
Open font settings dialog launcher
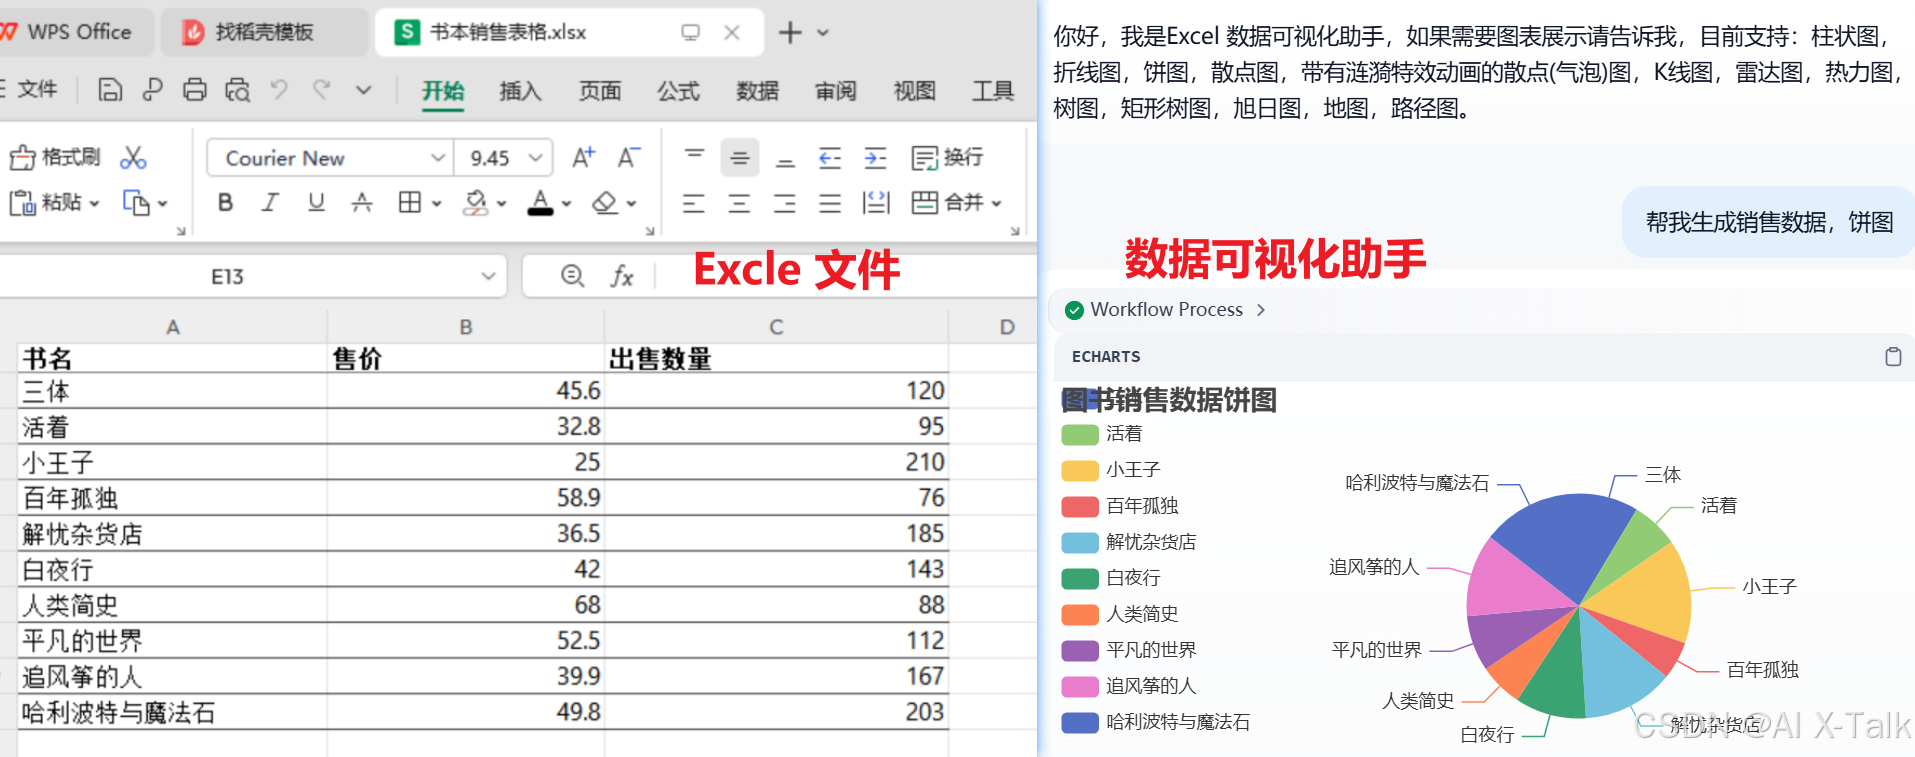[650, 231]
